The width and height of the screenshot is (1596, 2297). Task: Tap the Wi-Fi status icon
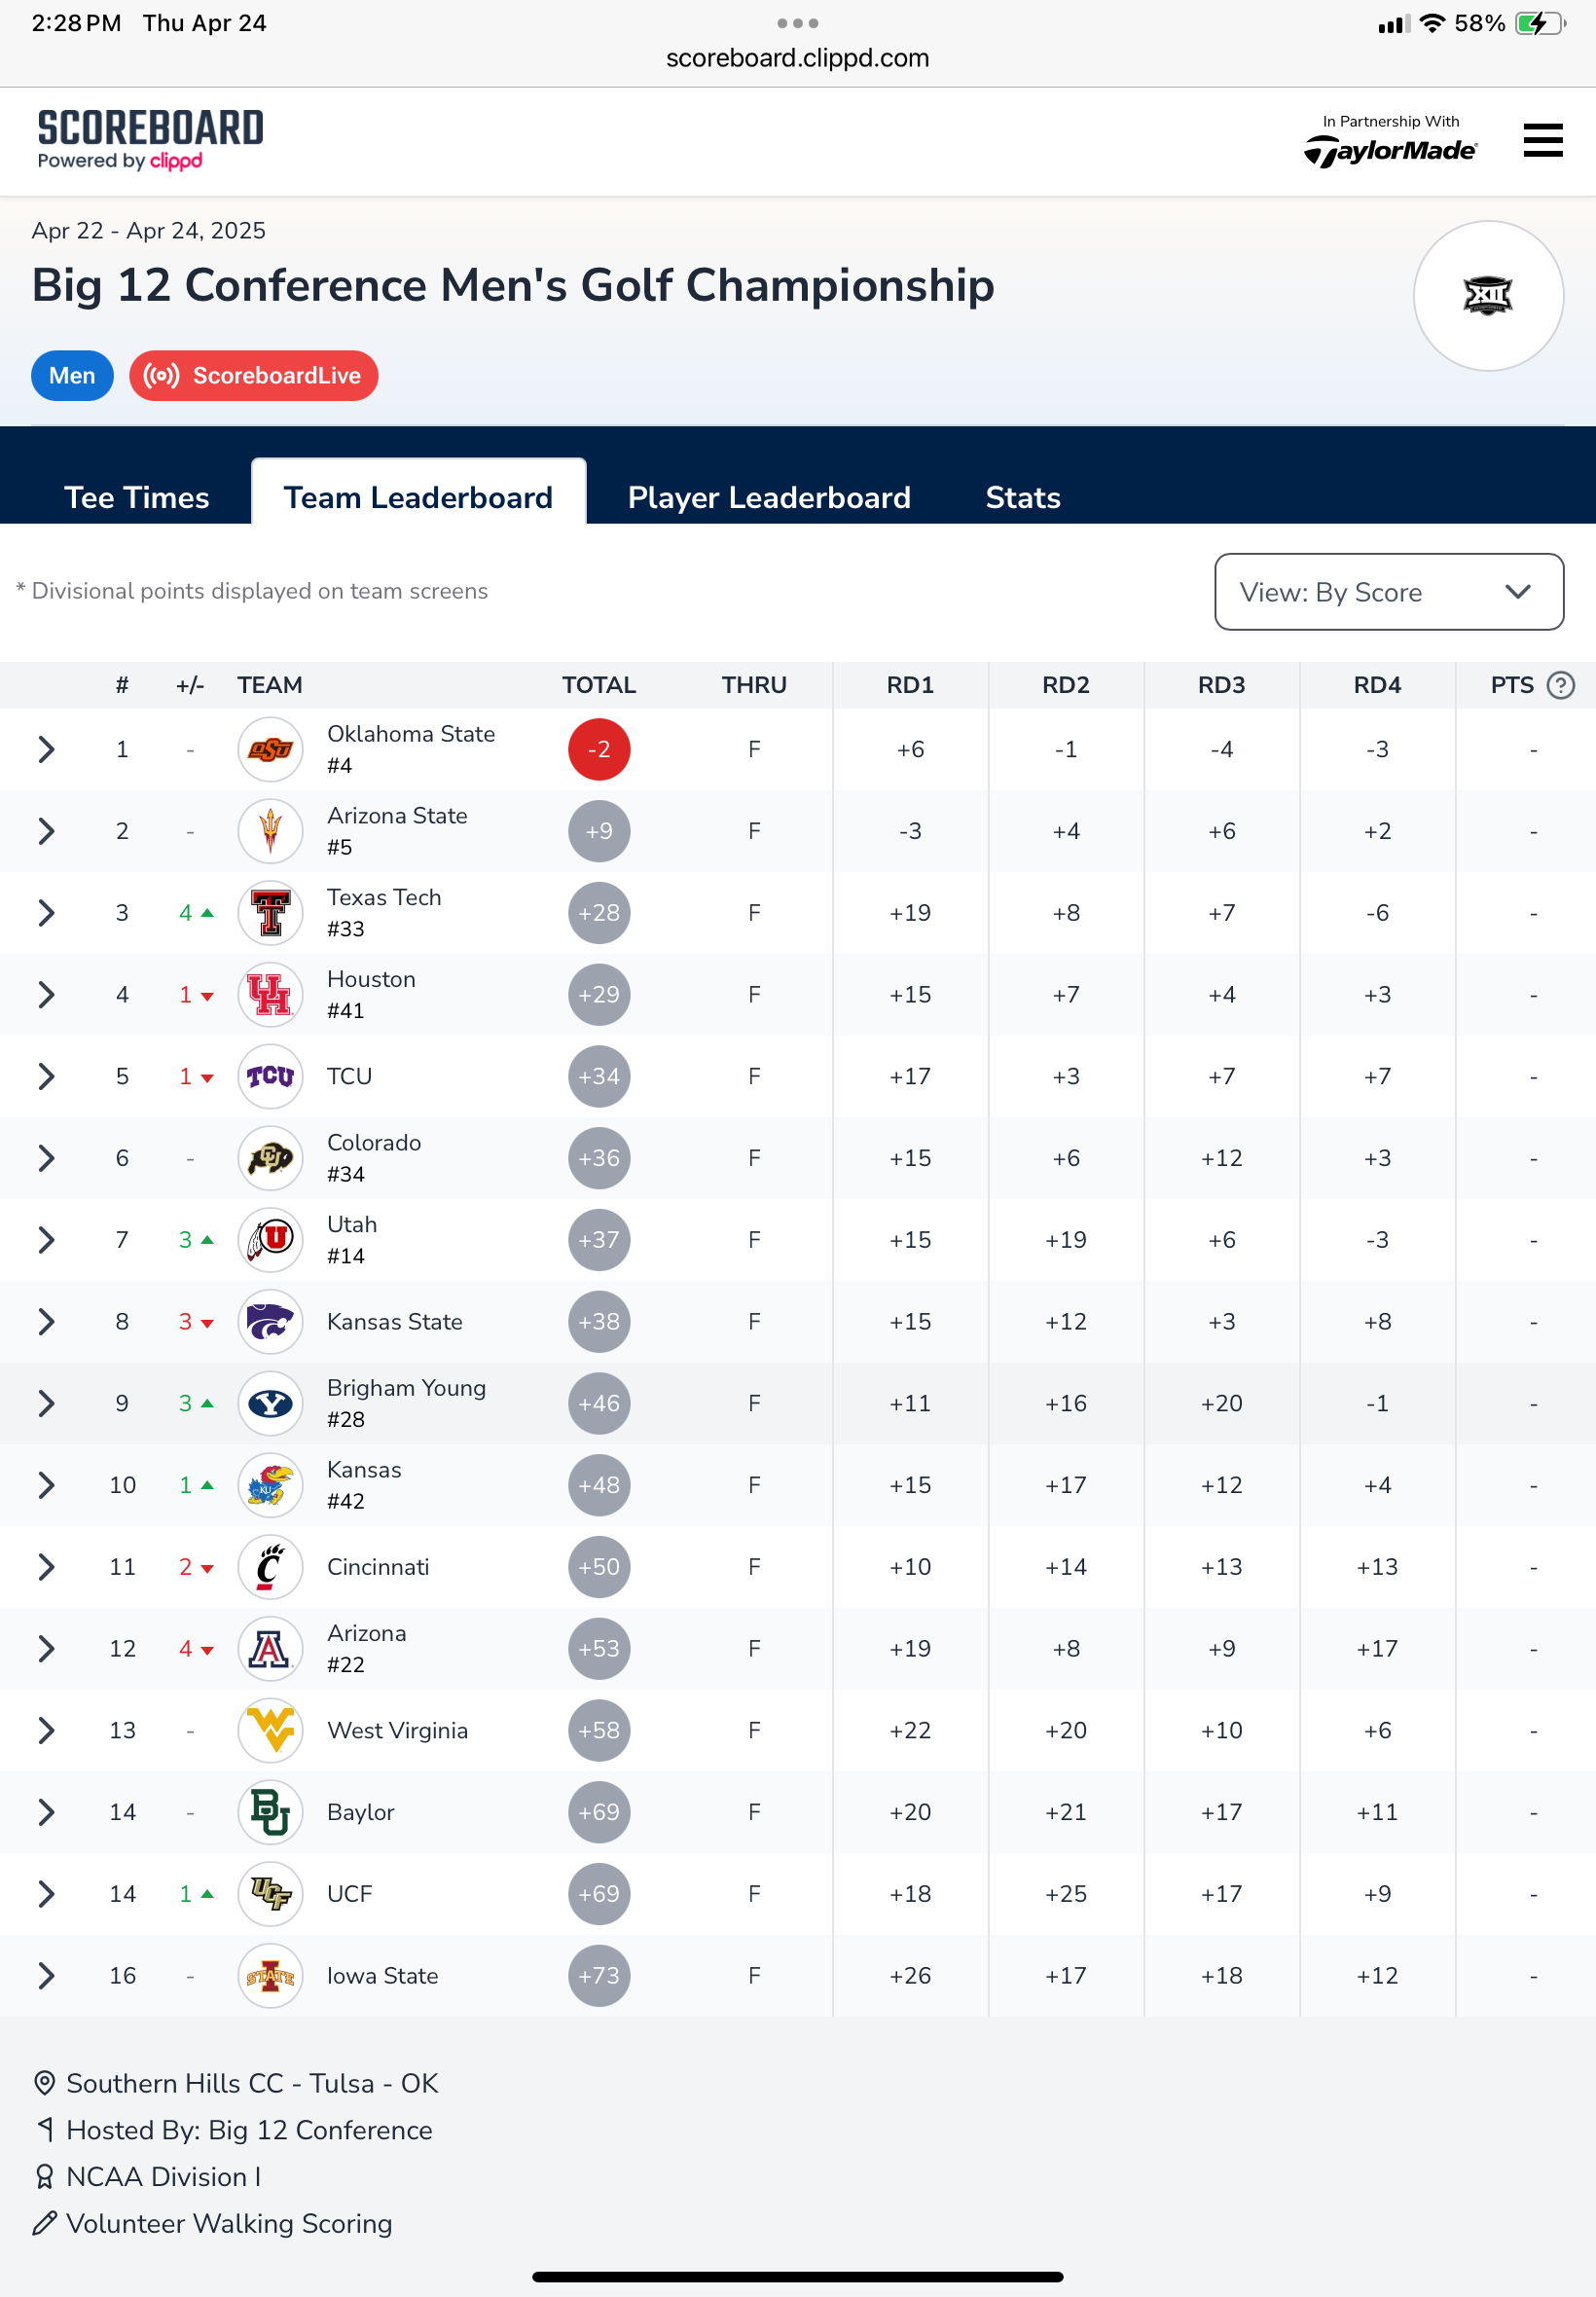pyautogui.click(x=1433, y=23)
